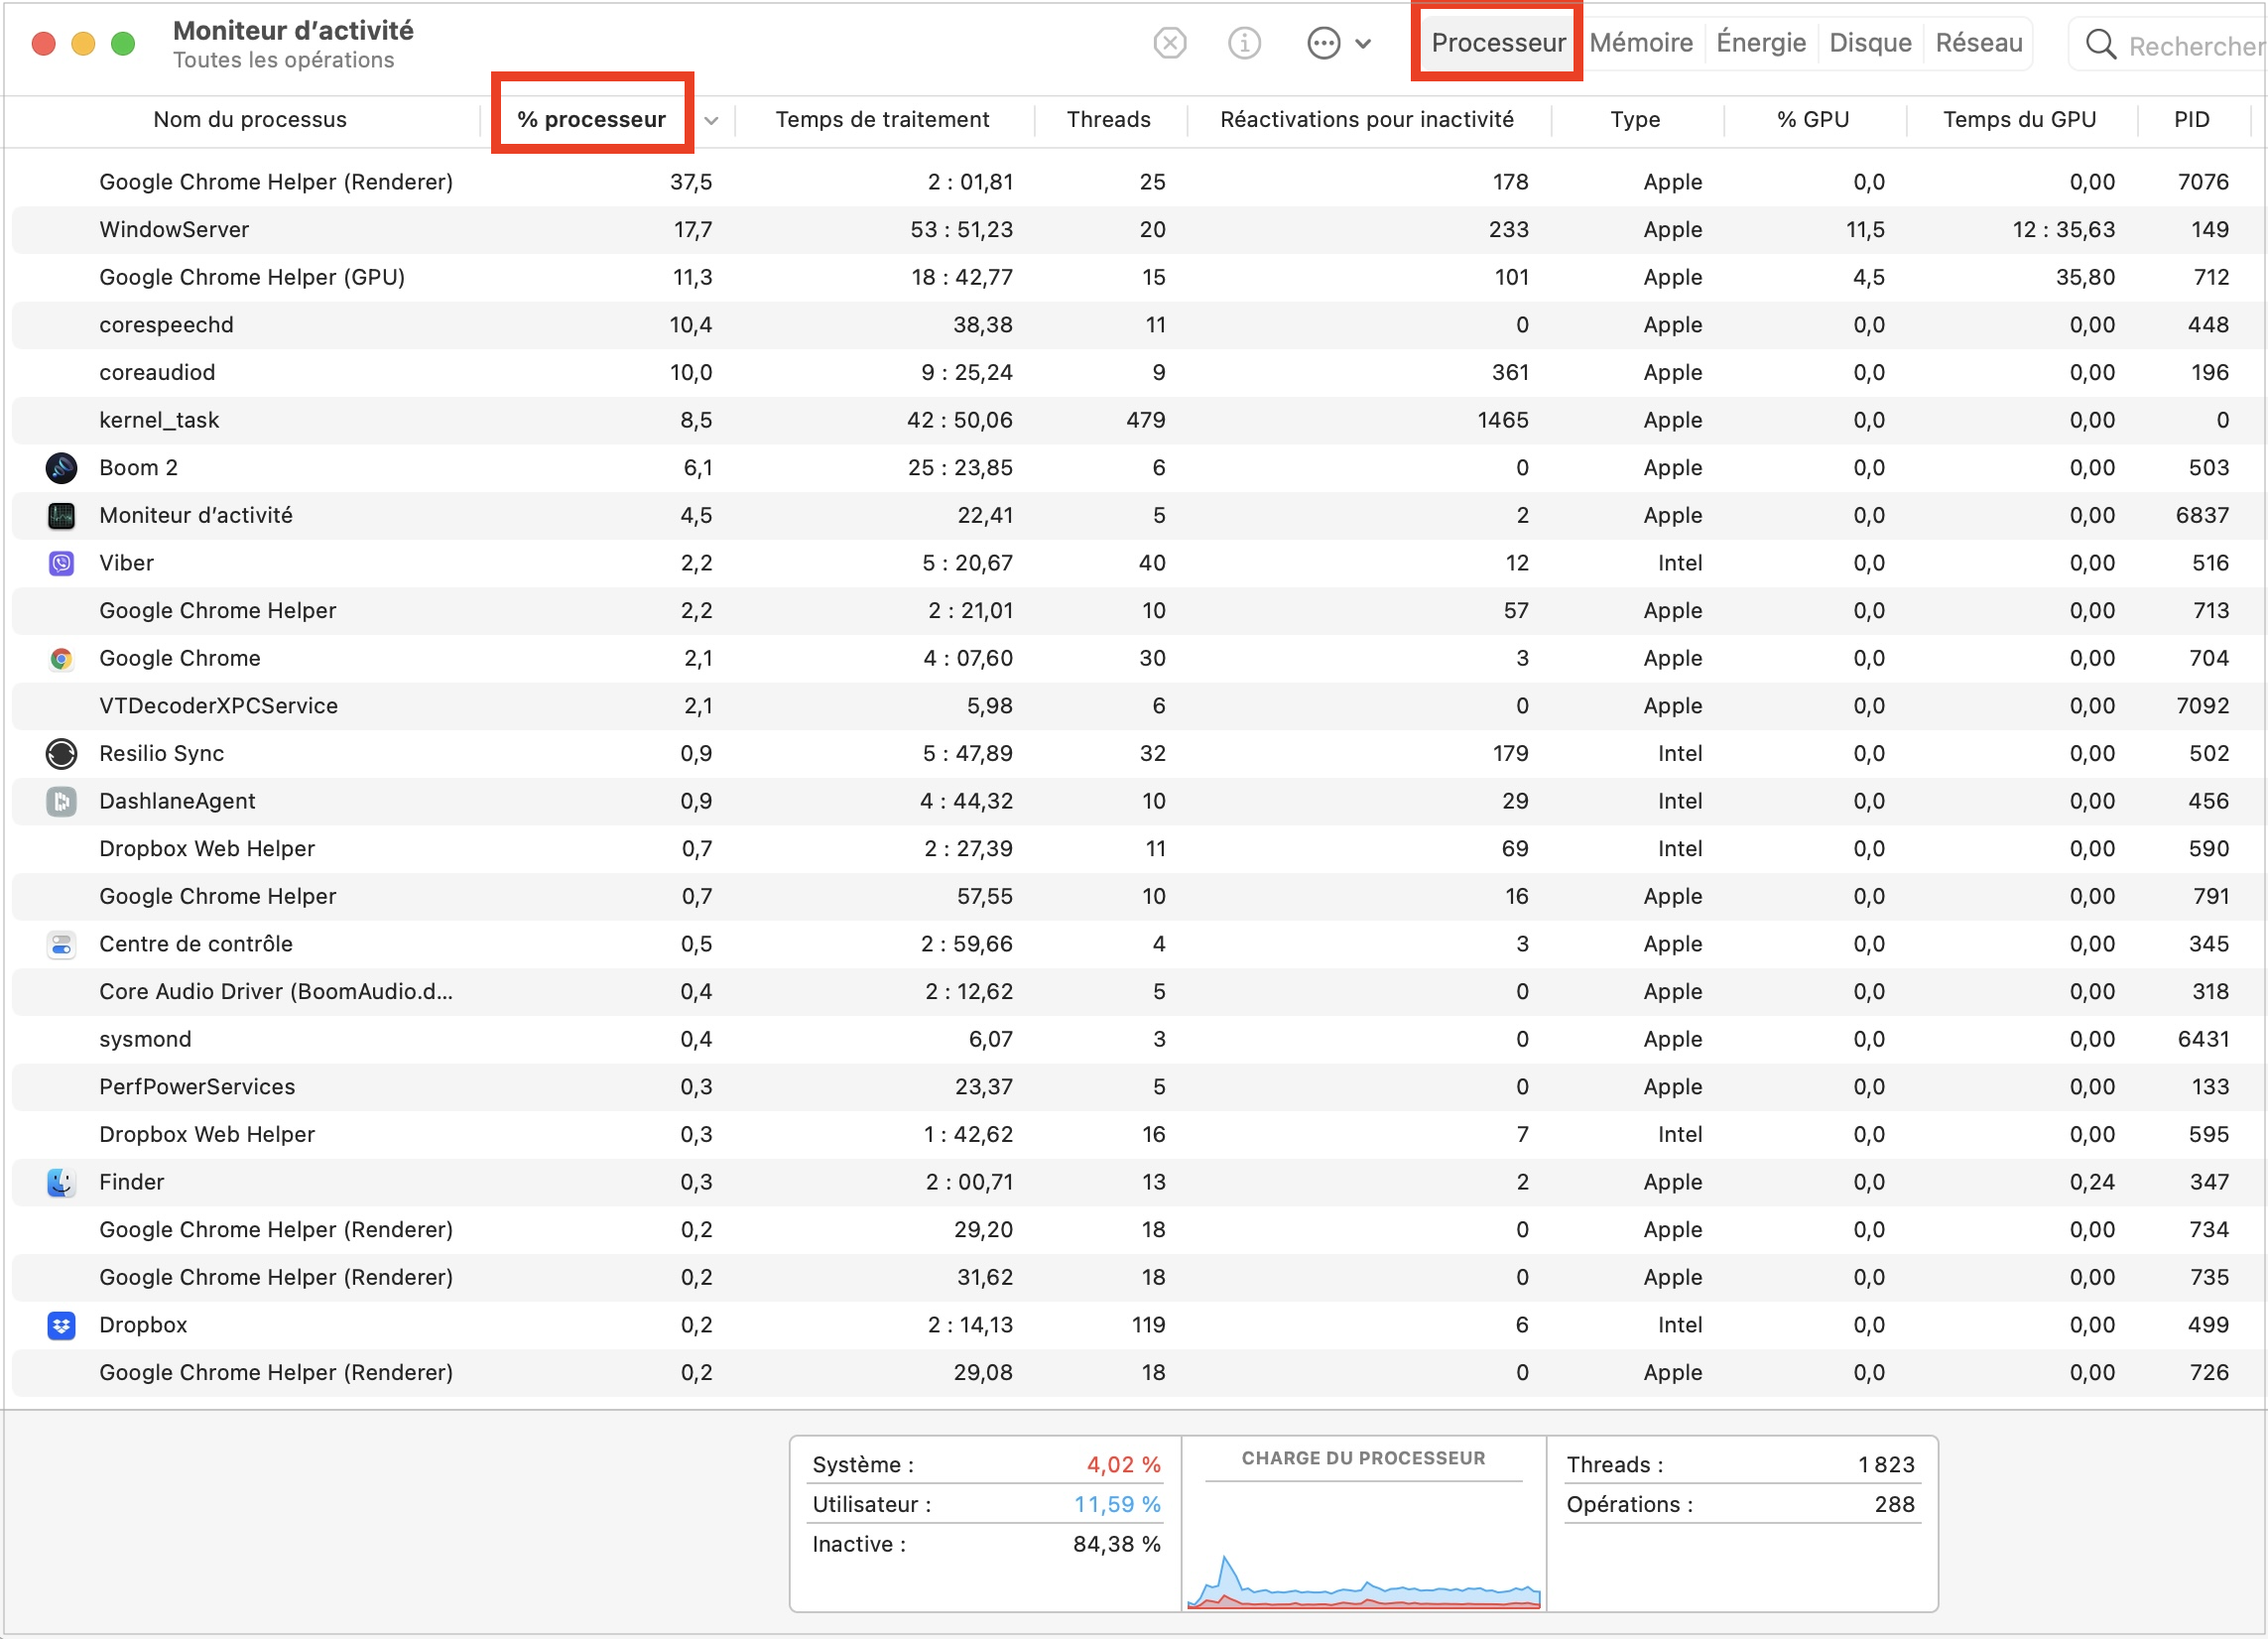Sort by PID column header

pyautogui.click(x=2191, y=120)
